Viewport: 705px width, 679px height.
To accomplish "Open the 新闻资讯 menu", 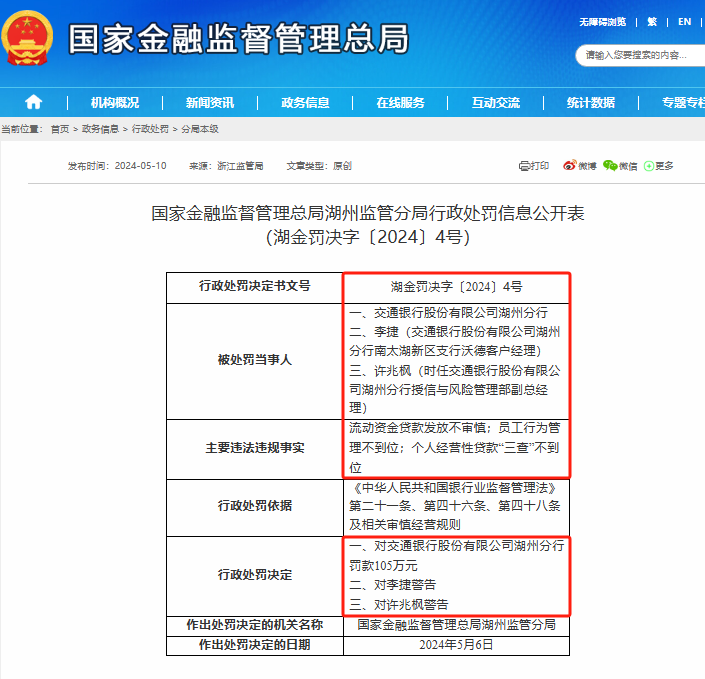I will pos(210,103).
